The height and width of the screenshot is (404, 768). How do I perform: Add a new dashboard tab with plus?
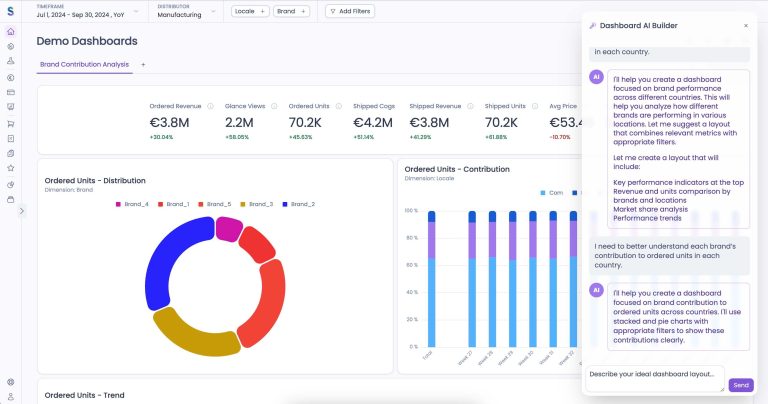[143, 63]
